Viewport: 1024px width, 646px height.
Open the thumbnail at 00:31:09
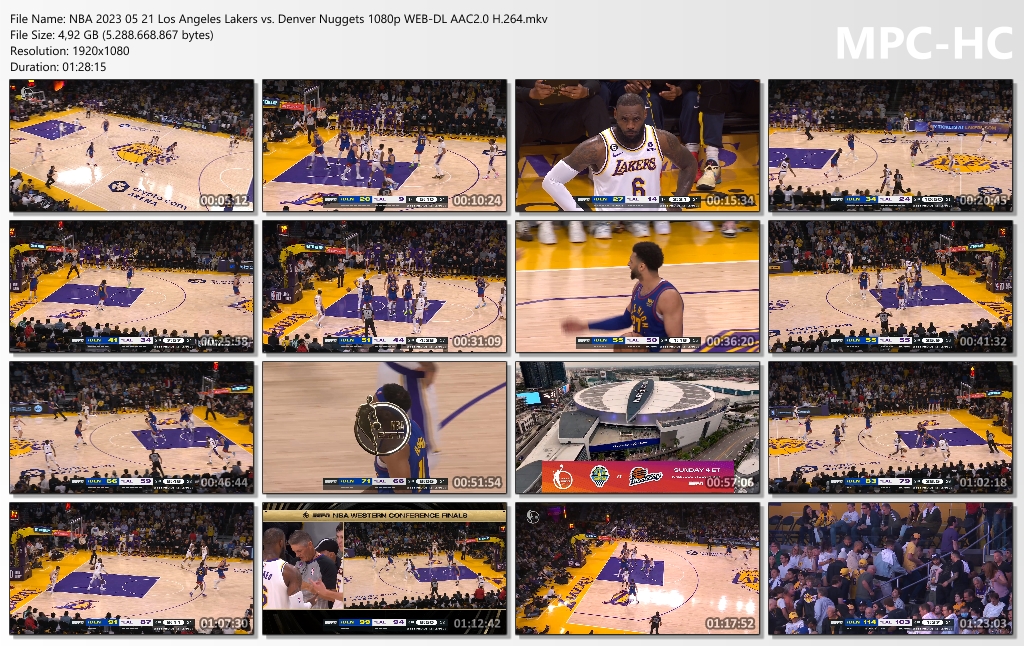click(385, 286)
